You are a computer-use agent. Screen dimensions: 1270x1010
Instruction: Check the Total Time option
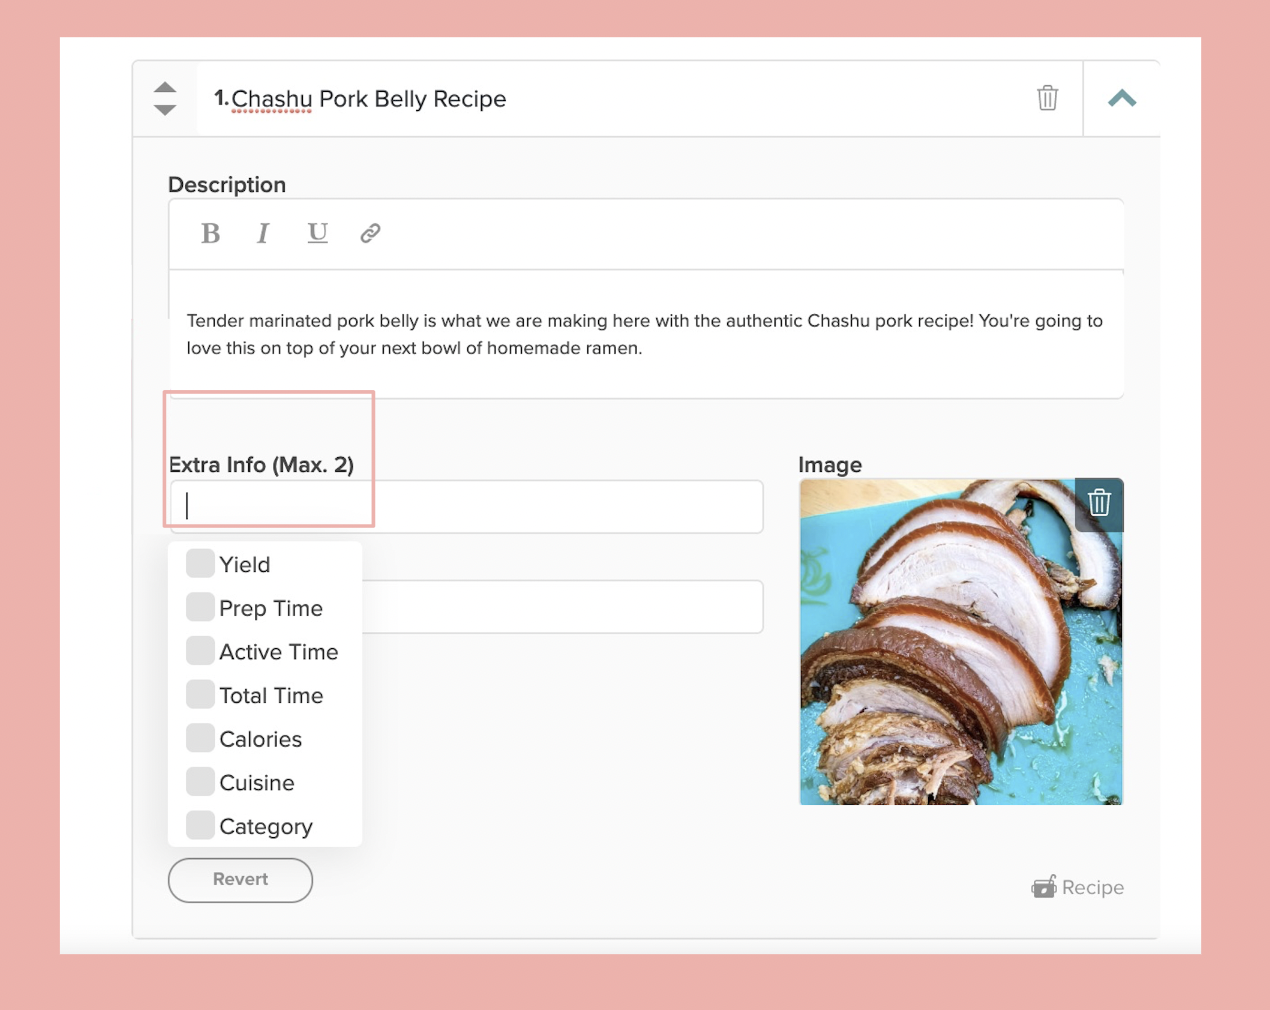[200, 694]
